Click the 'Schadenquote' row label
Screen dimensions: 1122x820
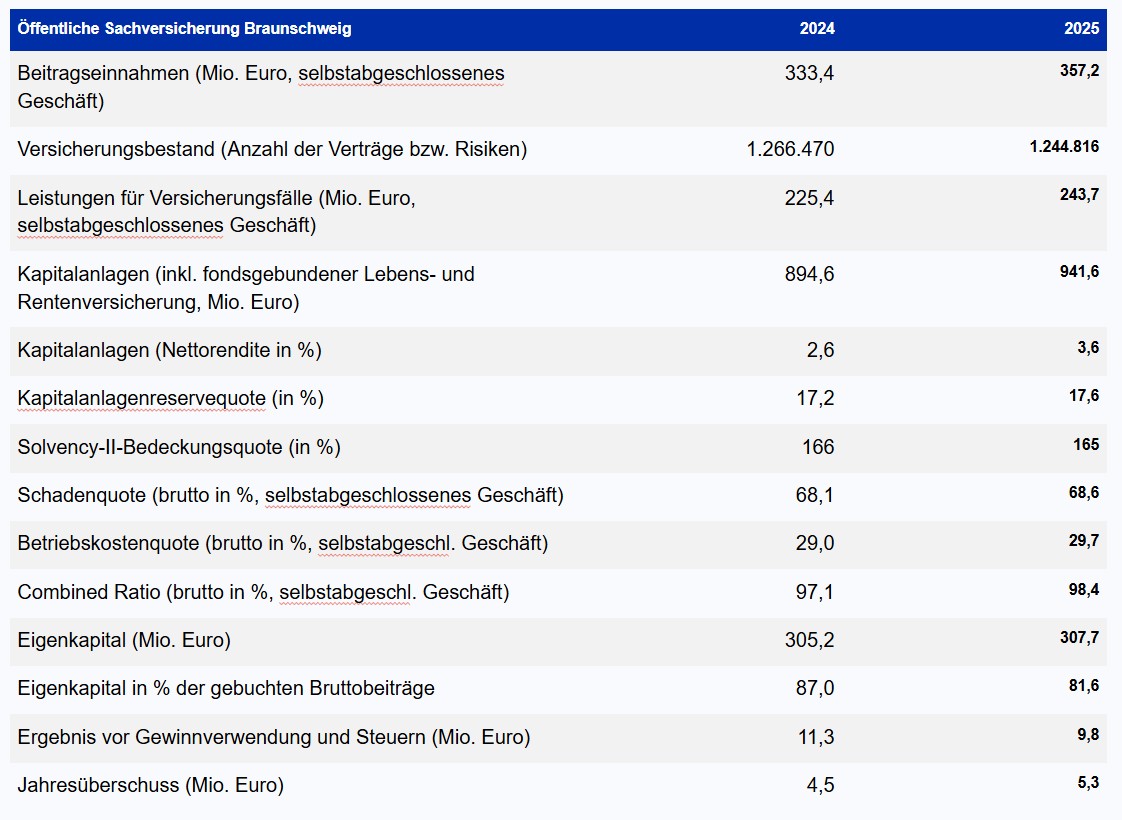[x=291, y=495]
